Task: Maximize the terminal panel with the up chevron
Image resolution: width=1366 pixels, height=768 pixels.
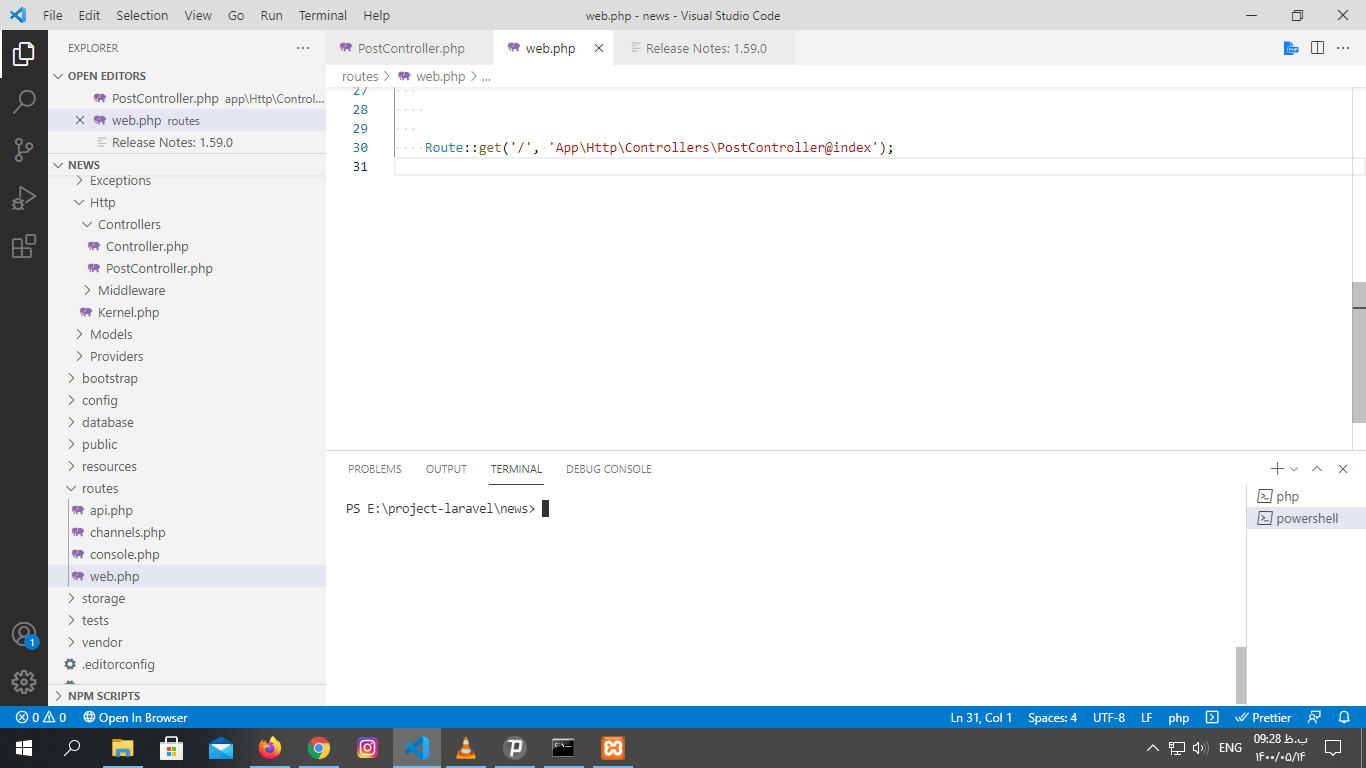Action: pyautogui.click(x=1317, y=469)
